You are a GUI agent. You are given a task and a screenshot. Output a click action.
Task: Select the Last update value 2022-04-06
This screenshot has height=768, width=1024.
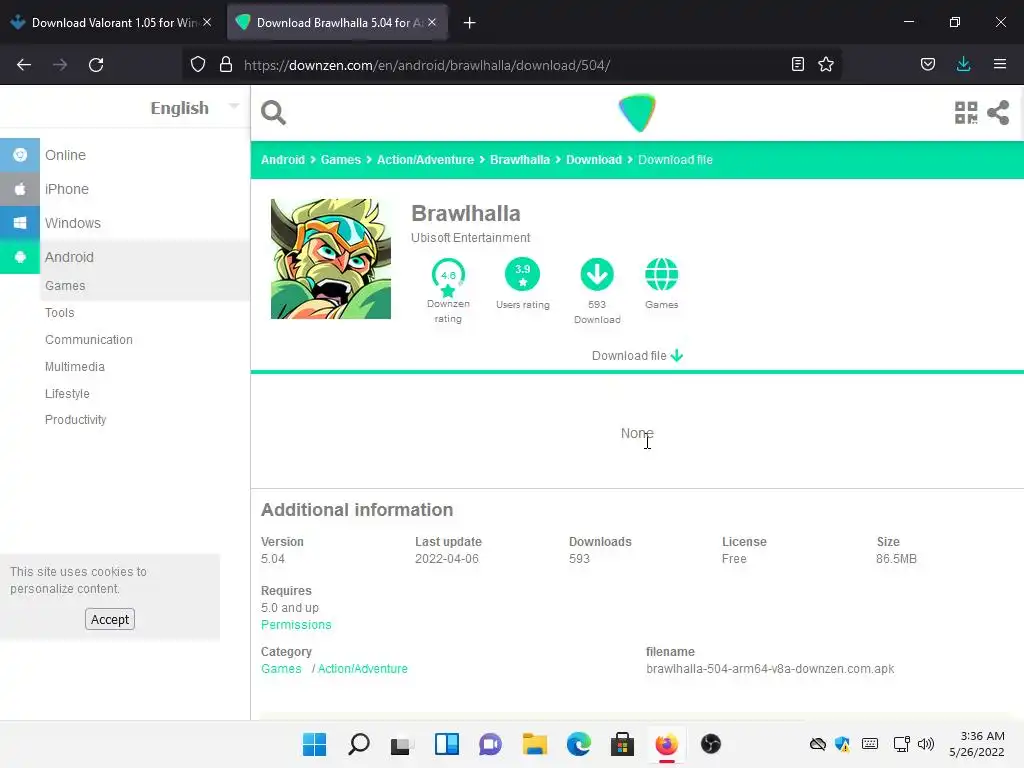(x=447, y=558)
